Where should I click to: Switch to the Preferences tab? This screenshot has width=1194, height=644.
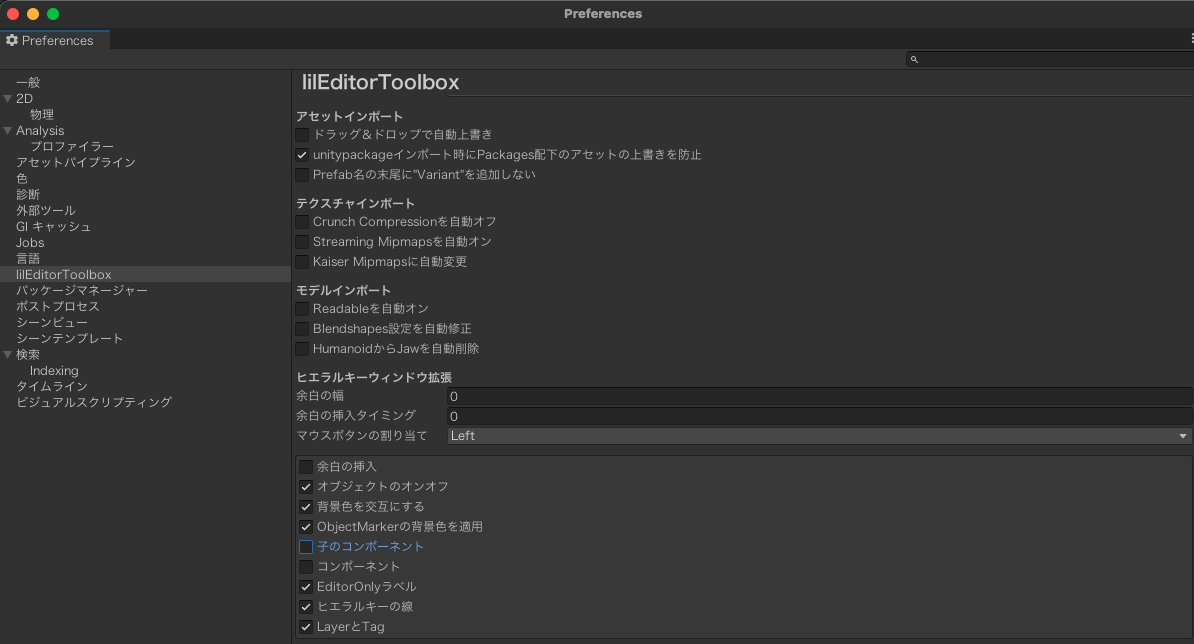point(55,40)
